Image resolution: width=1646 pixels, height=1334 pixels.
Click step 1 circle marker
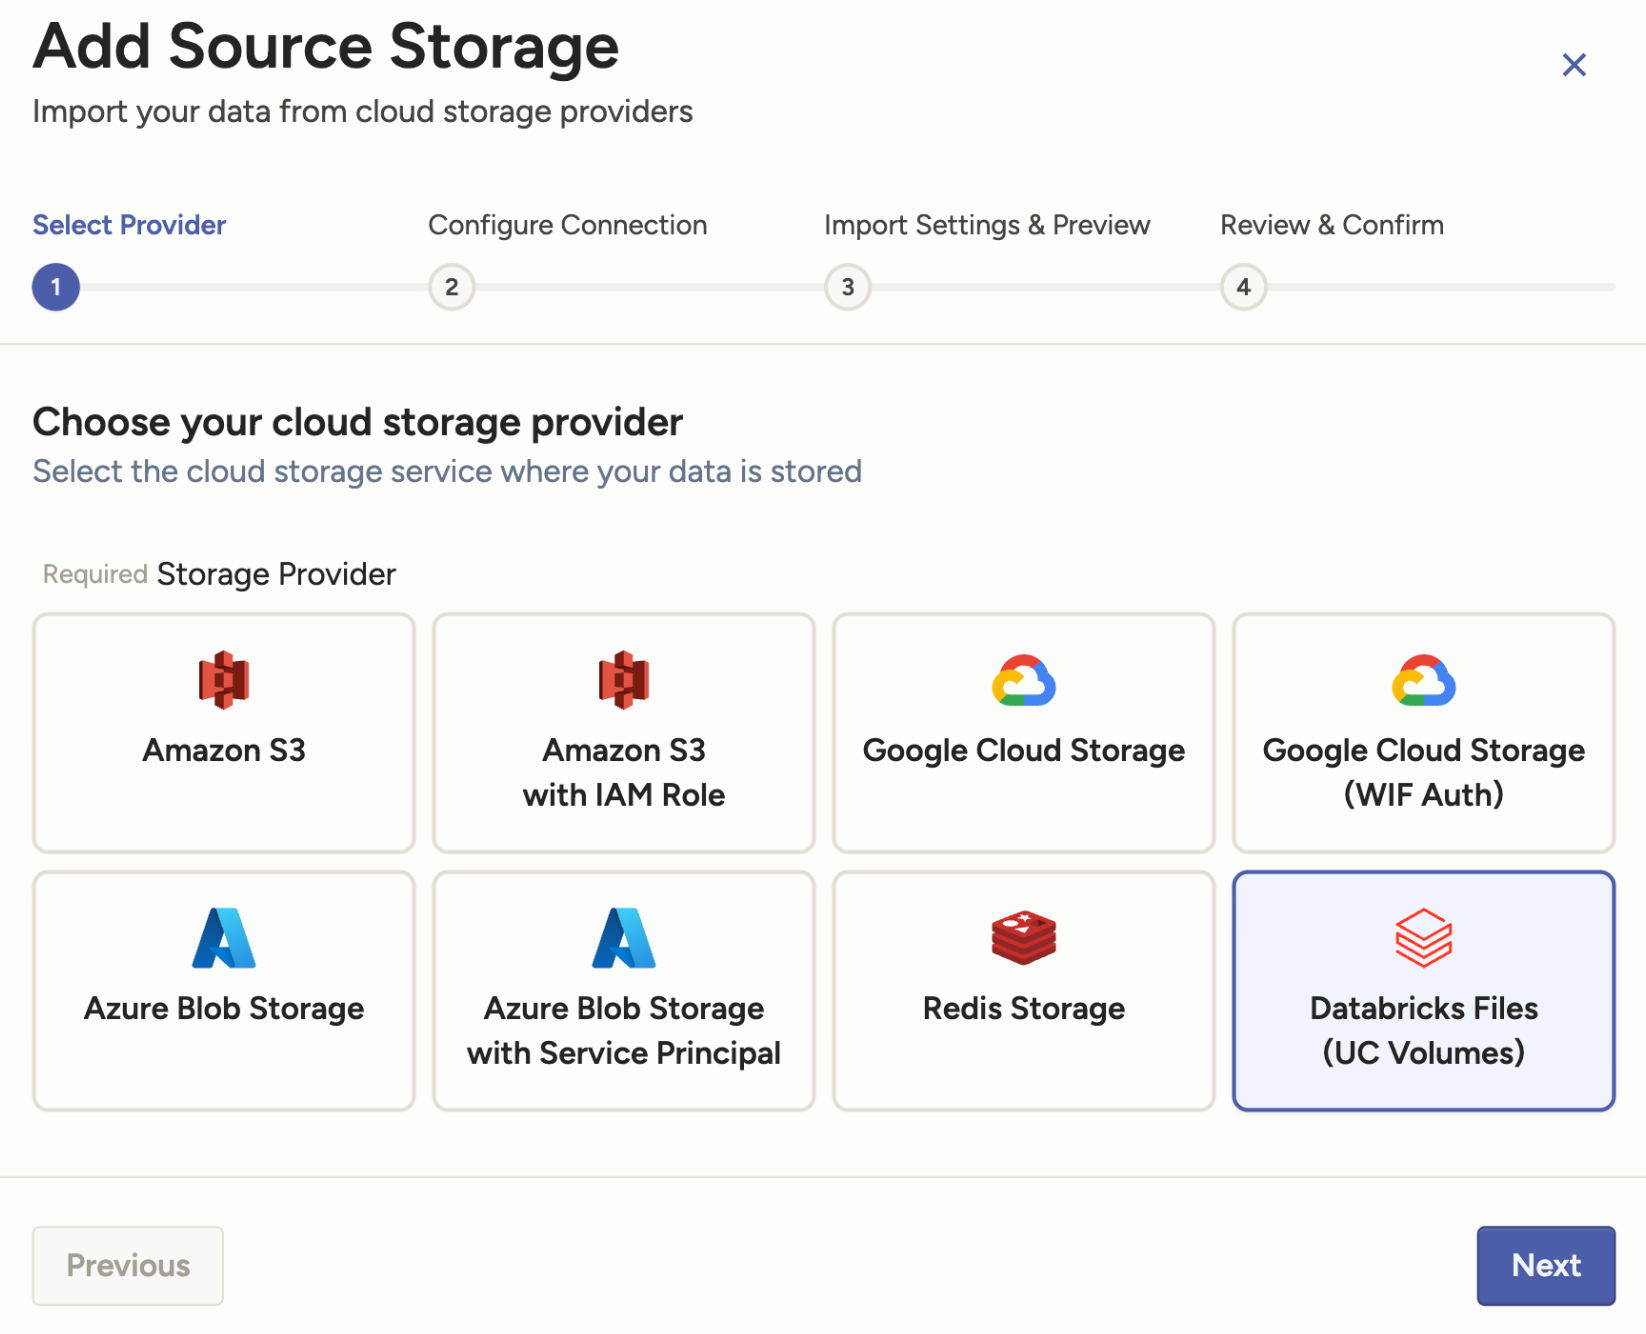pos(56,287)
